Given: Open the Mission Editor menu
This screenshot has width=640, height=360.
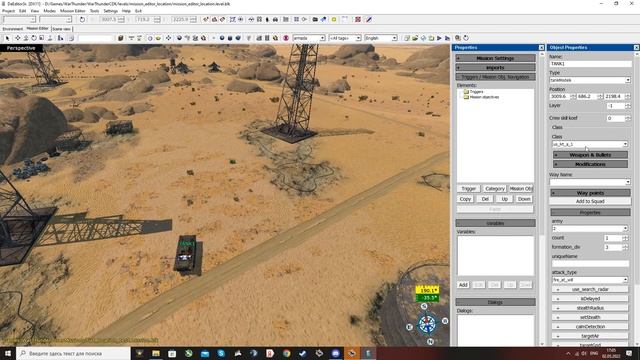Looking at the screenshot, I should pos(73,11).
